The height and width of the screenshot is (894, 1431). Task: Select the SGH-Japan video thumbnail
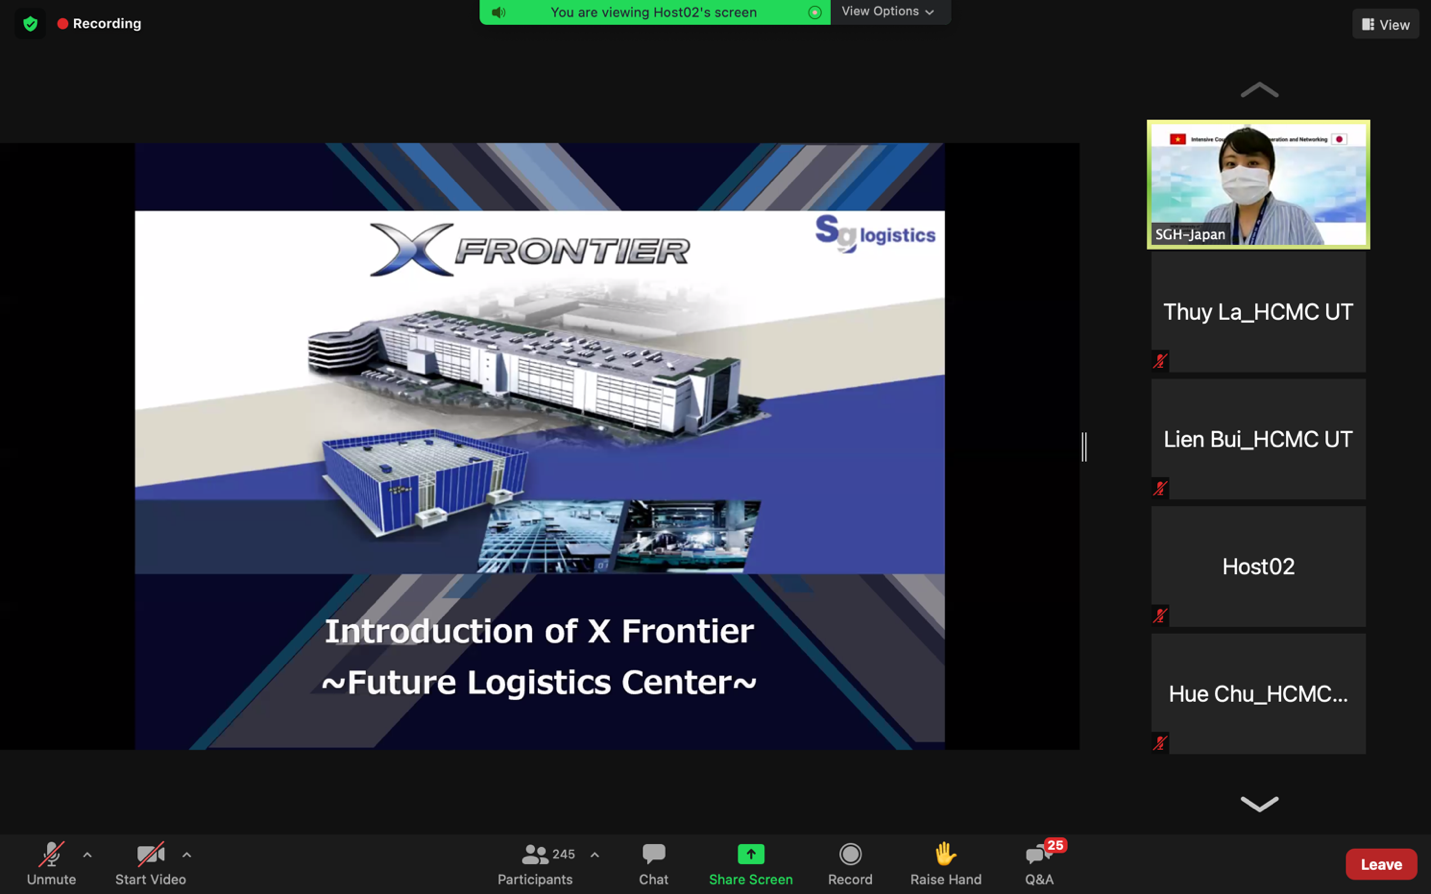coord(1258,184)
